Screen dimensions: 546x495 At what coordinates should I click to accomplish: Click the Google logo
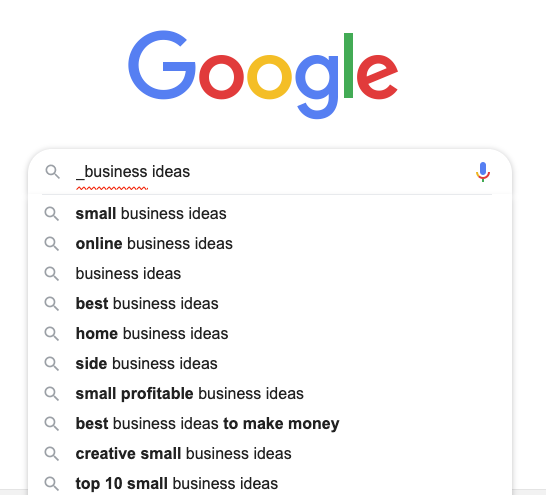263,74
